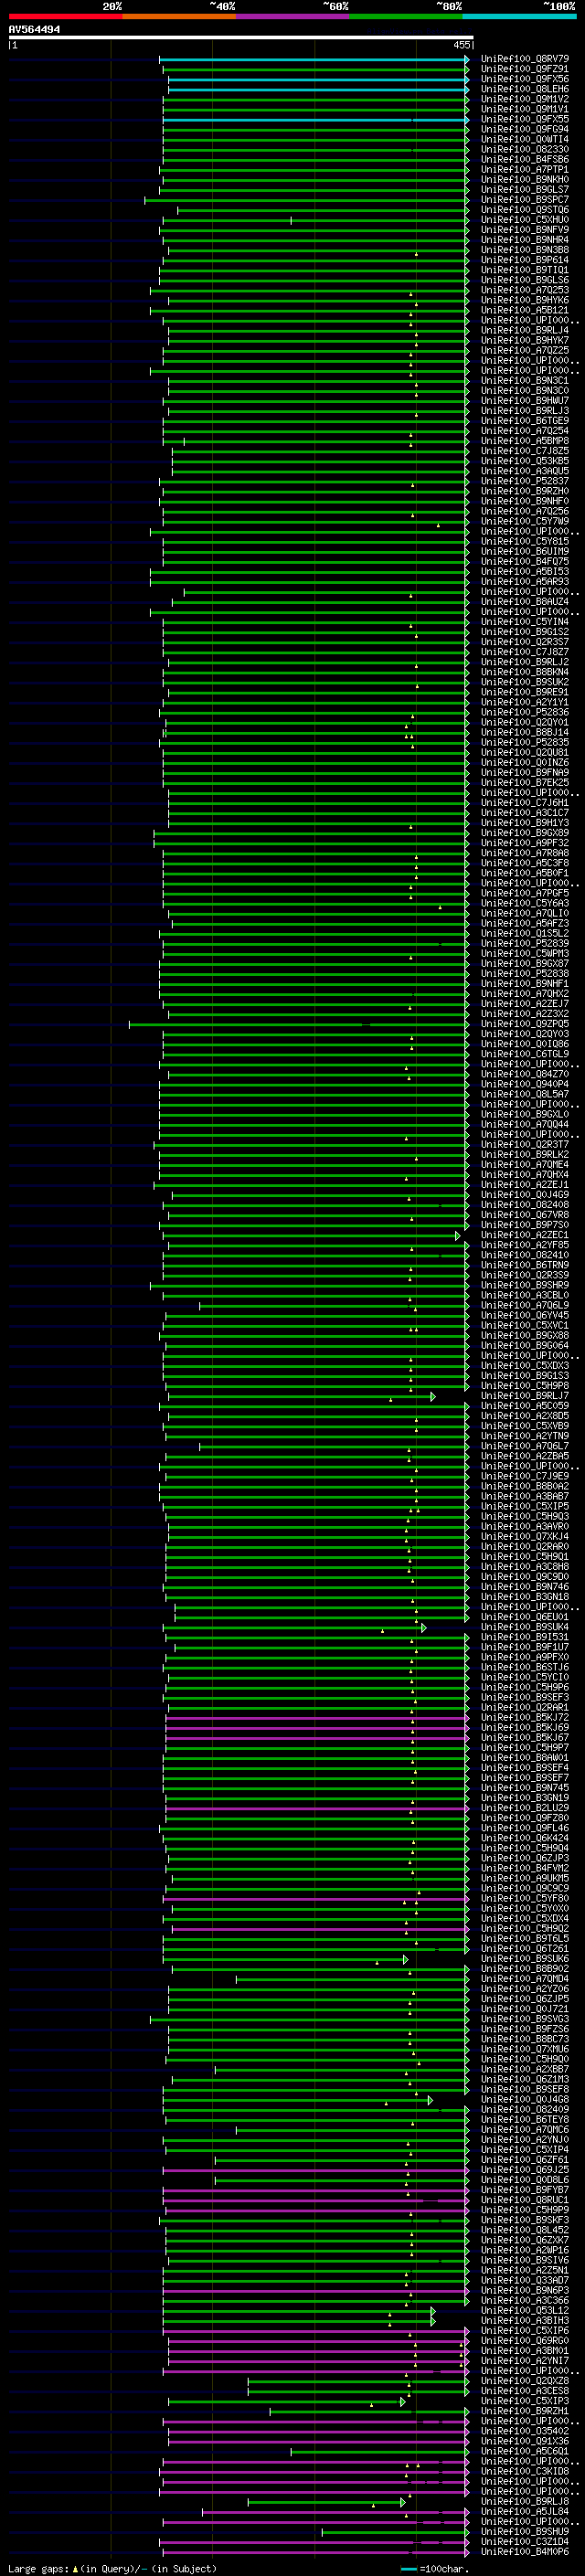Screen dimensions: 585x2576
Task: Select the label UniRef100_P52837
Action: [524, 481]
